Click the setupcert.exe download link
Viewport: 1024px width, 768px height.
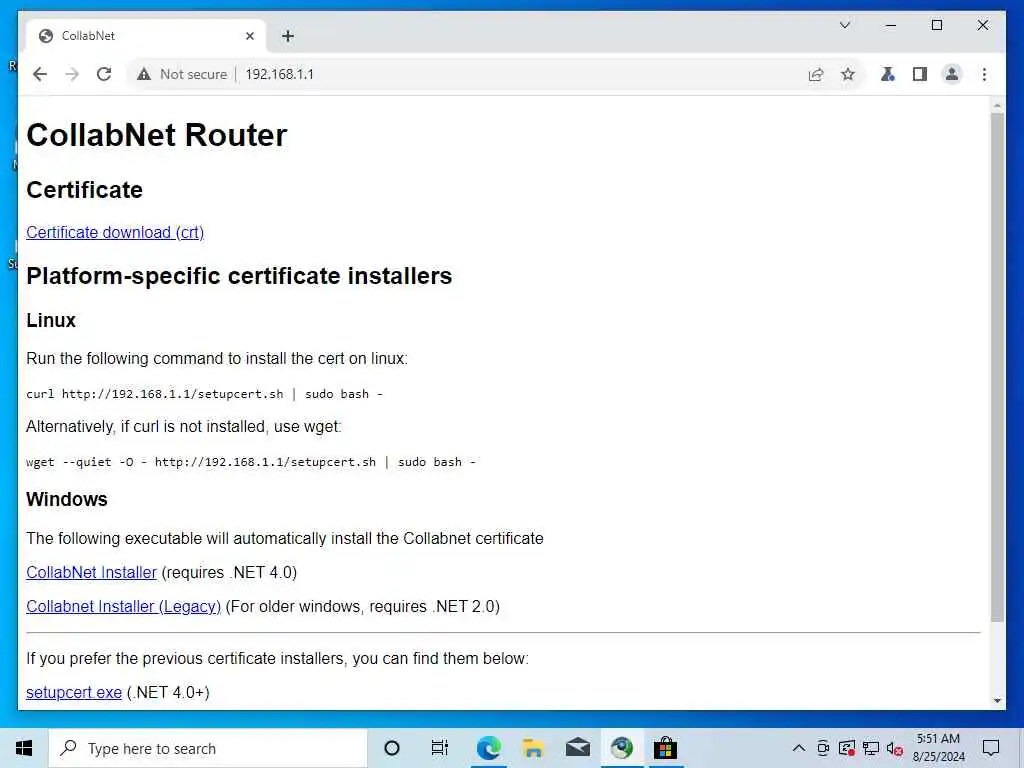pyautogui.click(x=74, y=693)
